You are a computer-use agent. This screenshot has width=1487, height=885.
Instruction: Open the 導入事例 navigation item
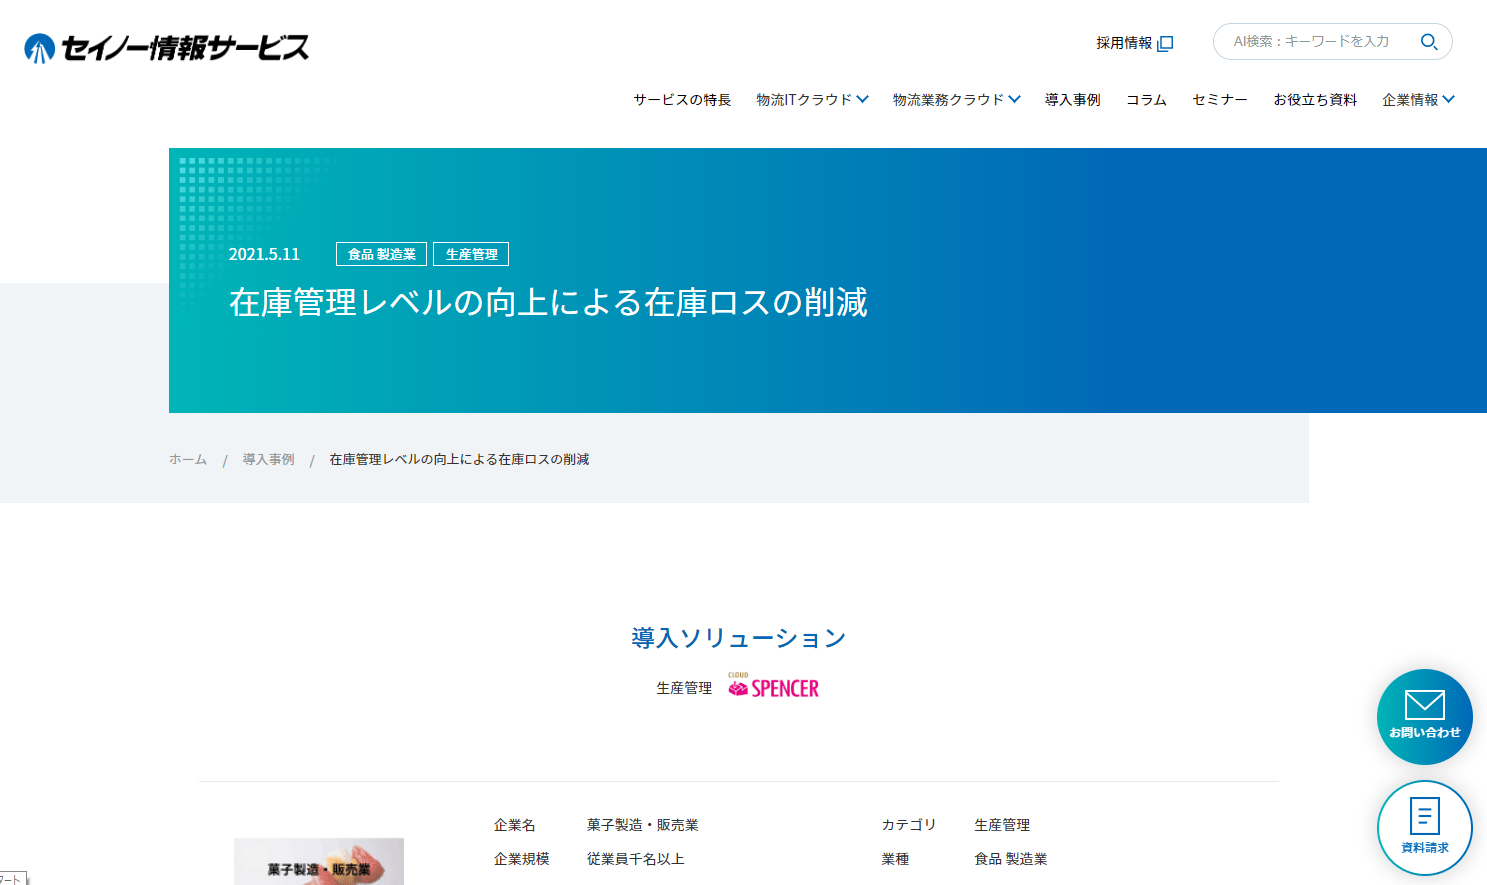(x=1073, y=100)
